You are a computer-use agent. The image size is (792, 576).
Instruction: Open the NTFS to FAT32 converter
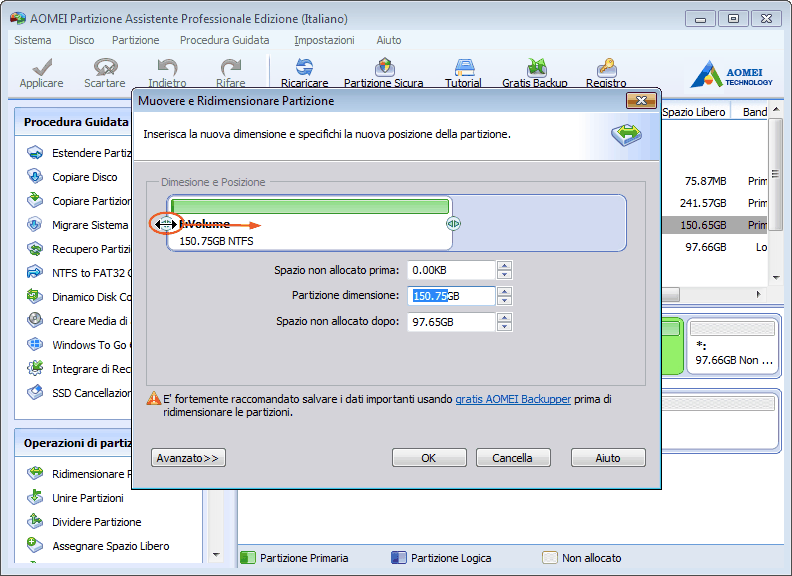(35, 273)
